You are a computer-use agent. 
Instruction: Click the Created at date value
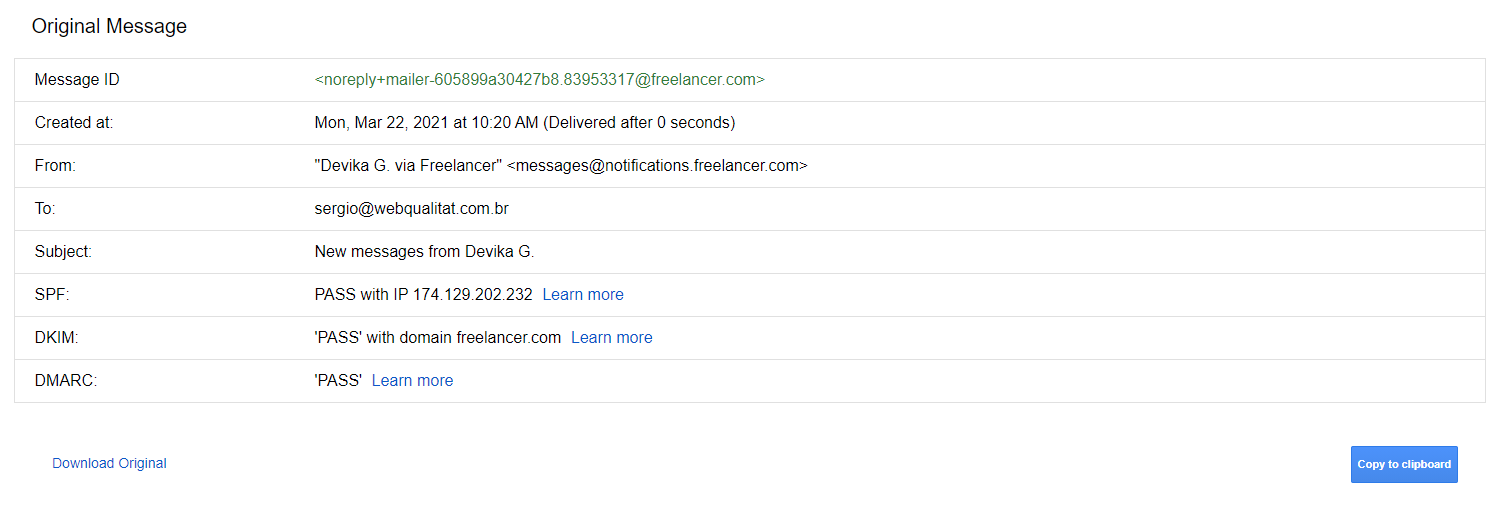(x=524, y=123)
